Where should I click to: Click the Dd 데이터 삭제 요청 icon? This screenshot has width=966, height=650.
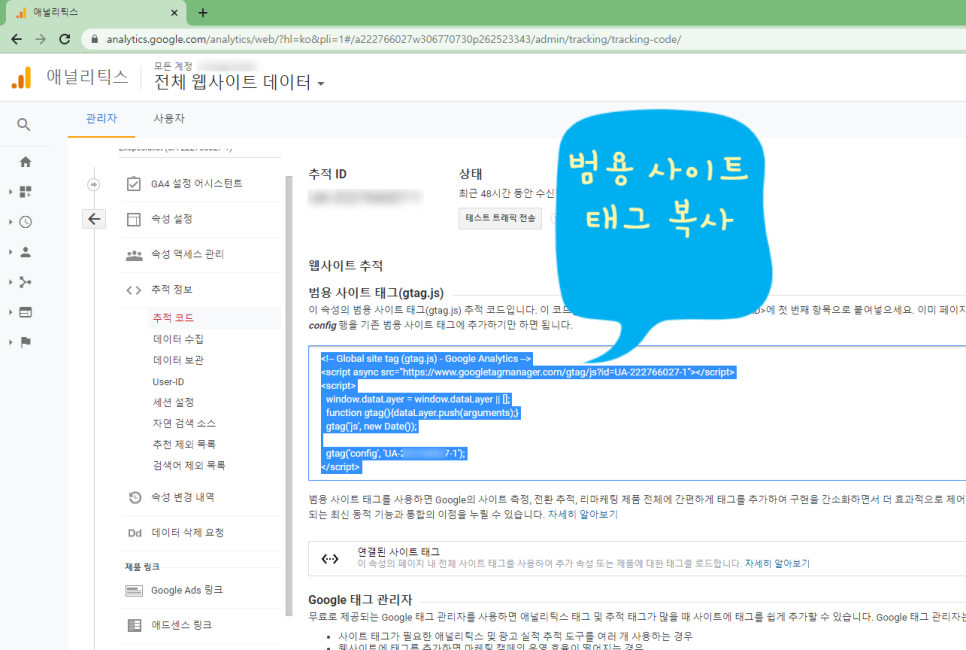pyautogui.click(x=135, y=533)
